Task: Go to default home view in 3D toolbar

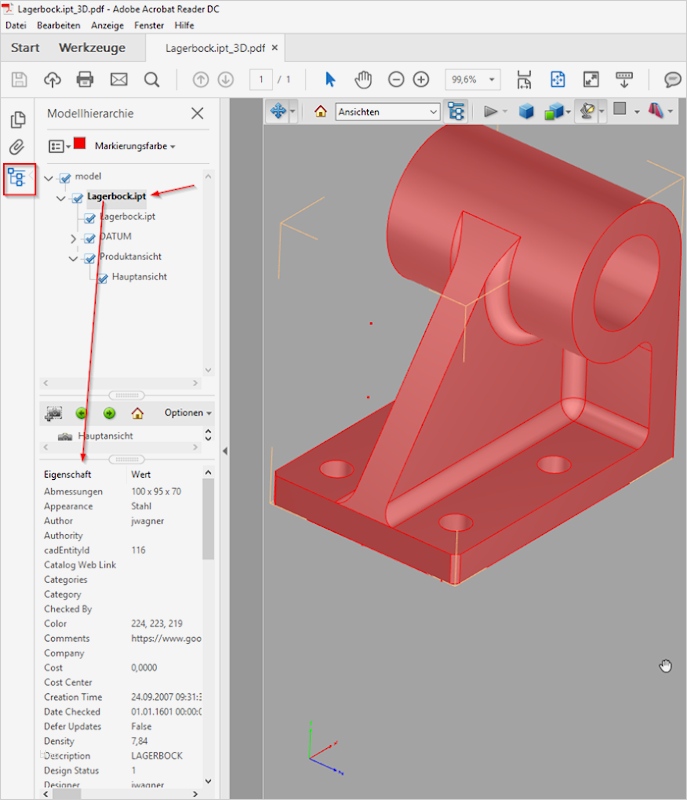Action: pyautogui.click(x=321, y=112)
